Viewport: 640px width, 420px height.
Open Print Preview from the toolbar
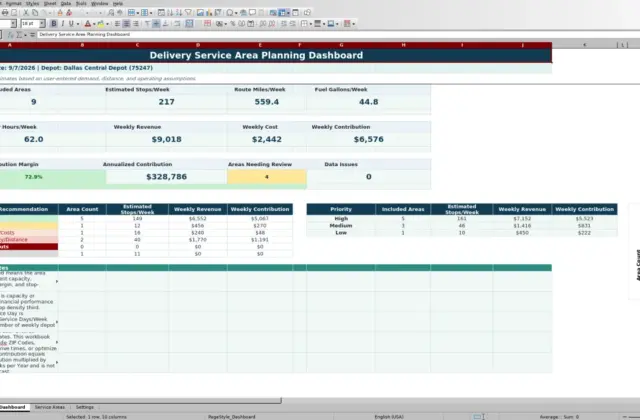14,13
